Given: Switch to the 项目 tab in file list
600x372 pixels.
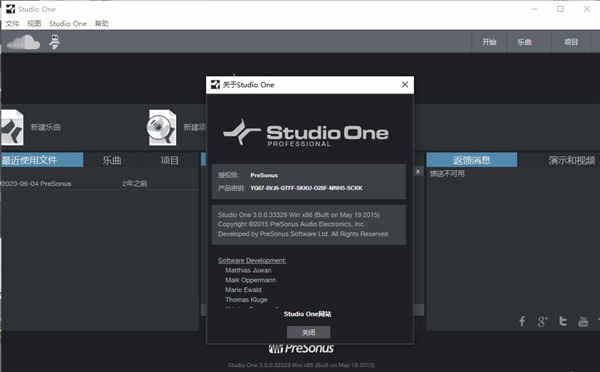Looking at the screenshot, I should 170,160.
